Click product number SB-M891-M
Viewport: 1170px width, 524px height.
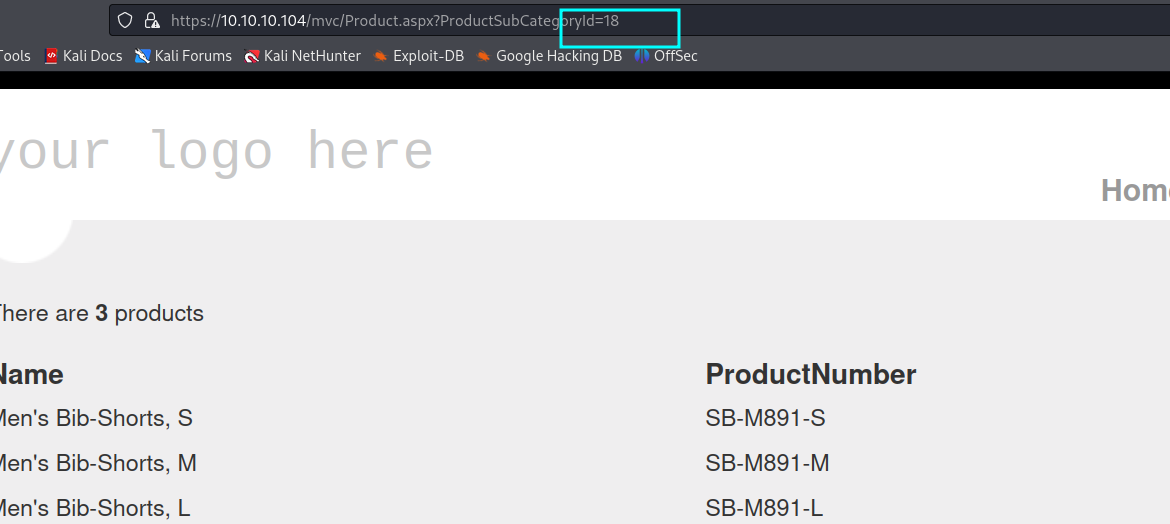(767, 463)
